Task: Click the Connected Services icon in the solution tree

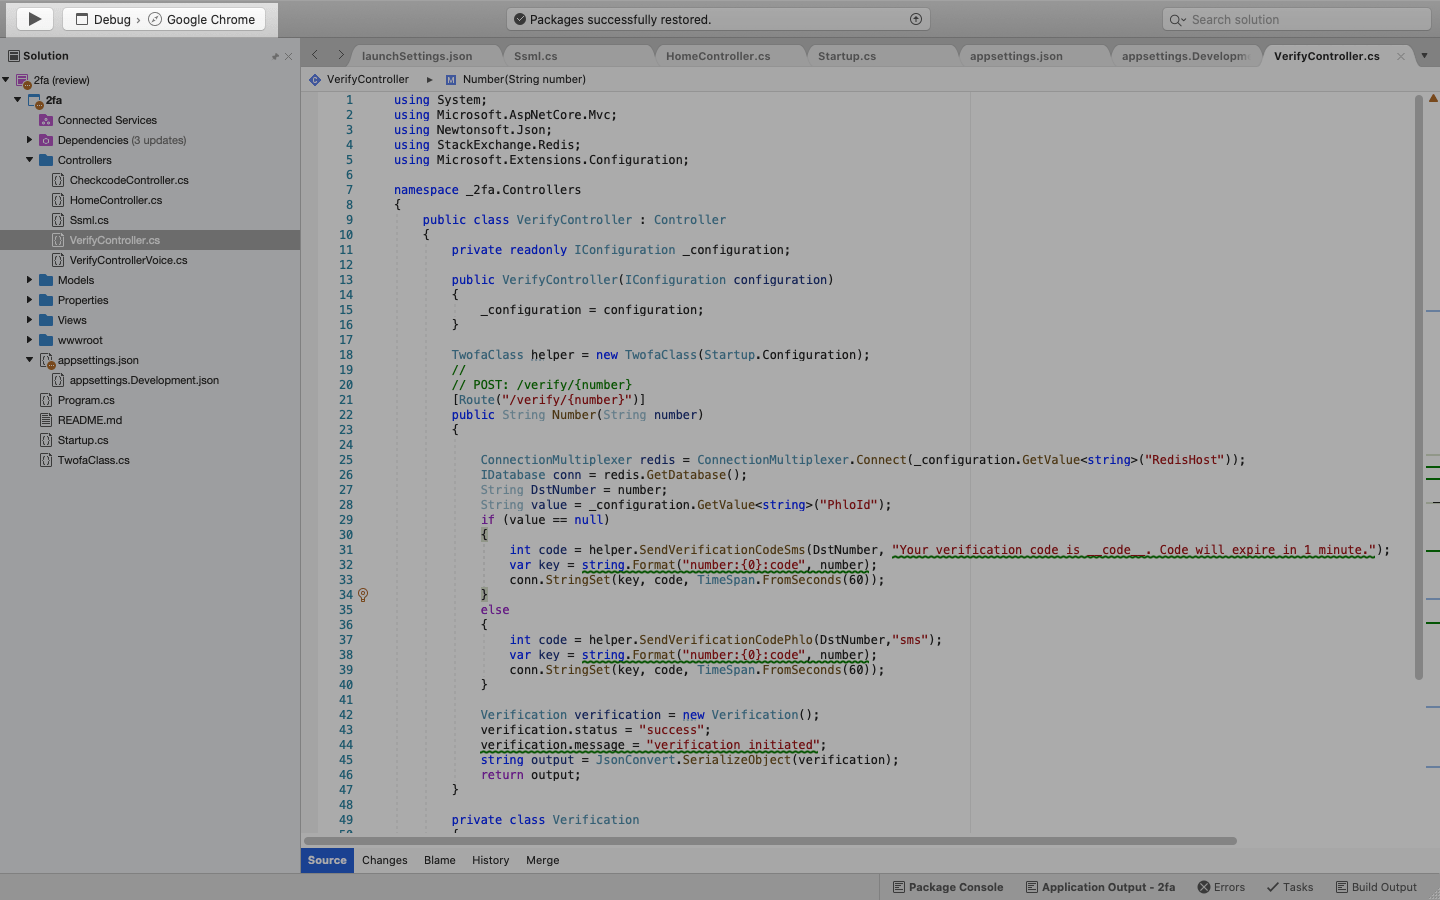Action: coord(45,120)
